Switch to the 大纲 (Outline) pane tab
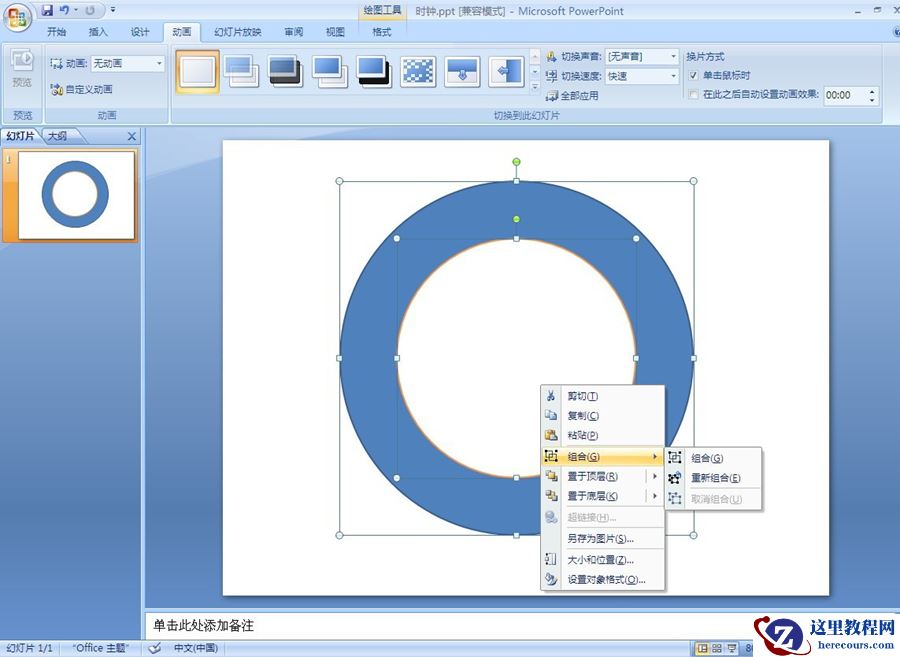900x657 pixels. (x=57, y=136)
